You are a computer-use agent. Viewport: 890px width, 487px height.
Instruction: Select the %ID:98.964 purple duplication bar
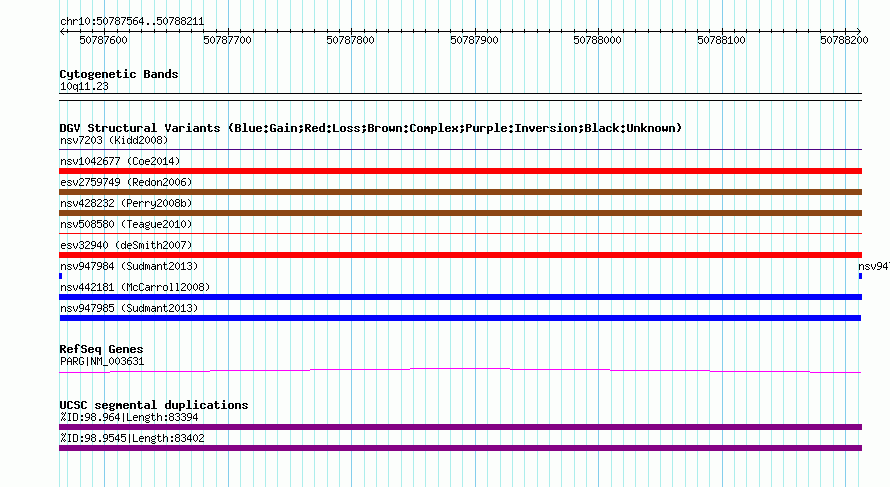tap(460, 427)
